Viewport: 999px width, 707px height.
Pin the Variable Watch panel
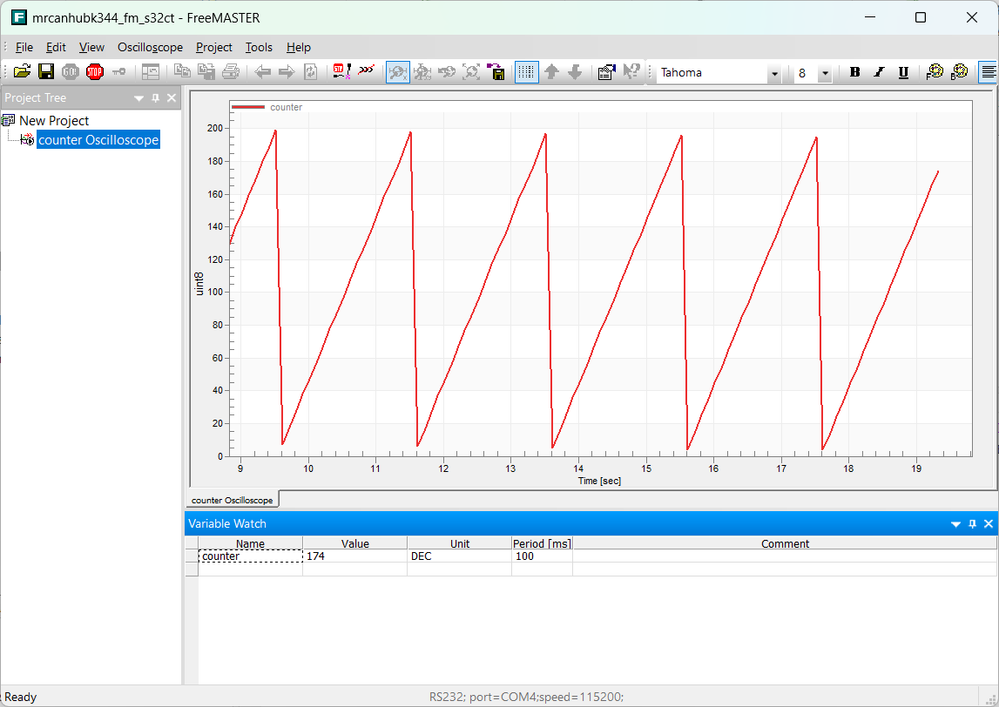click(x=972, y=524)
